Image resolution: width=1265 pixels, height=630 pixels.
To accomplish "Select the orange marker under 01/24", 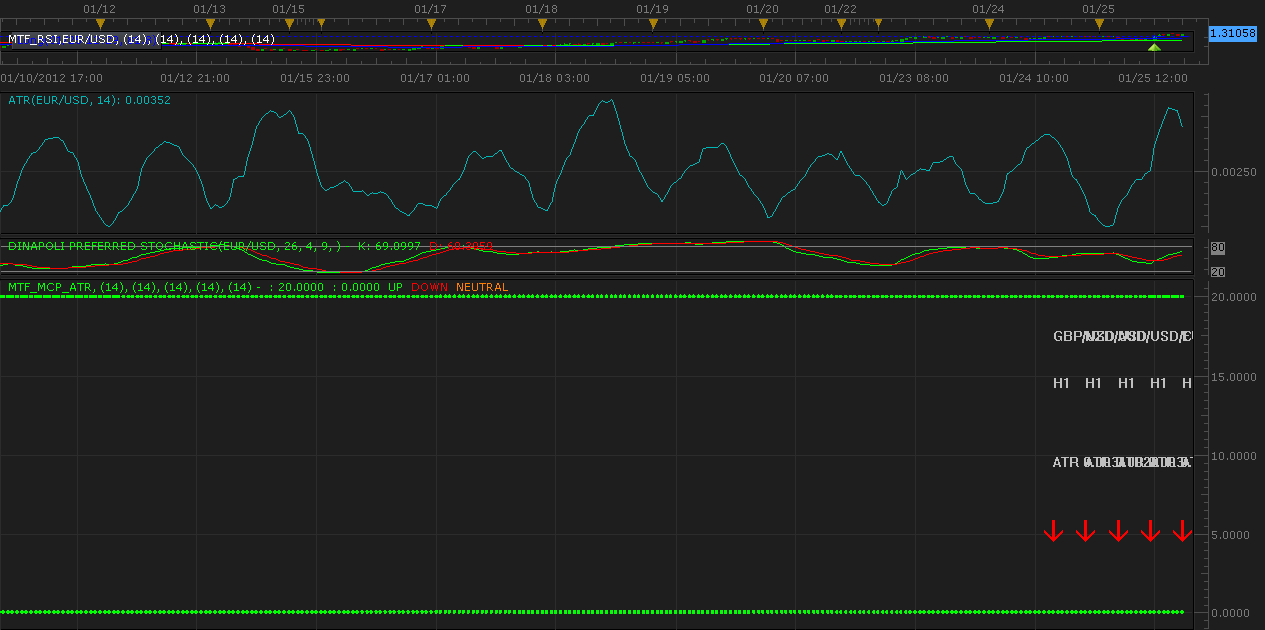I will coord(989,23).
